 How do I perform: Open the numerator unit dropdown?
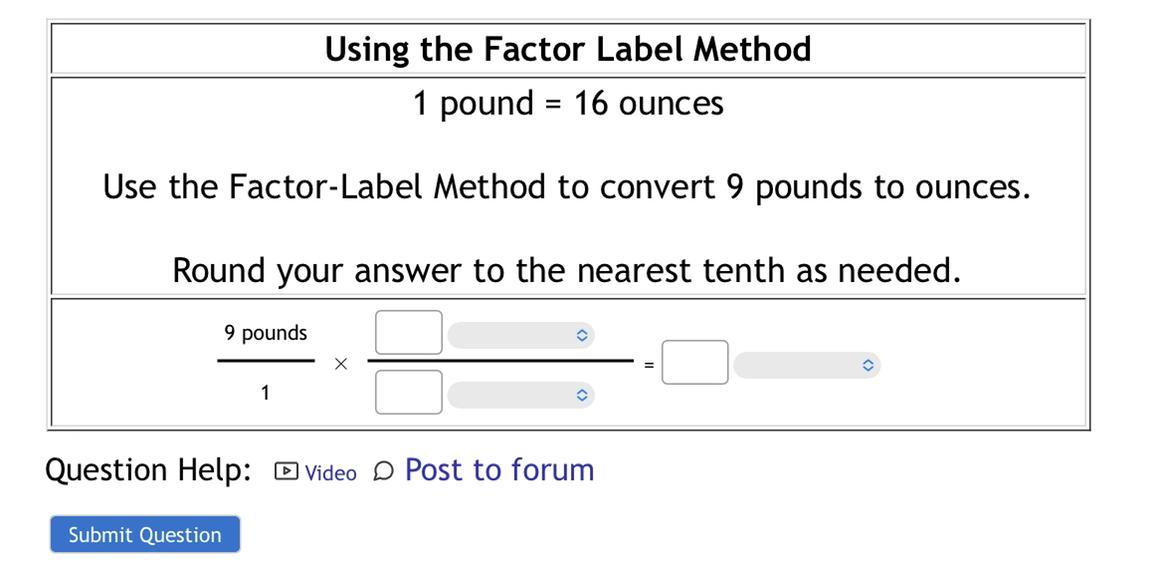520,336
